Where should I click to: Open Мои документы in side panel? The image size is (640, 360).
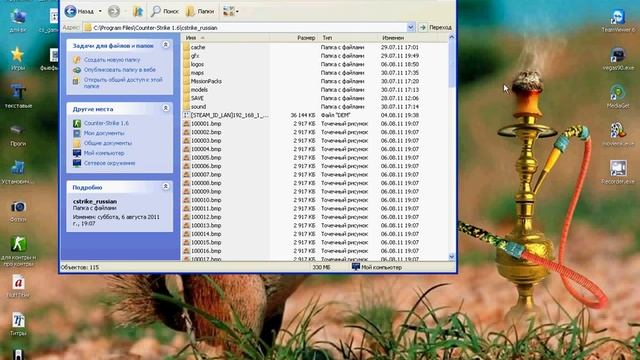104,133
